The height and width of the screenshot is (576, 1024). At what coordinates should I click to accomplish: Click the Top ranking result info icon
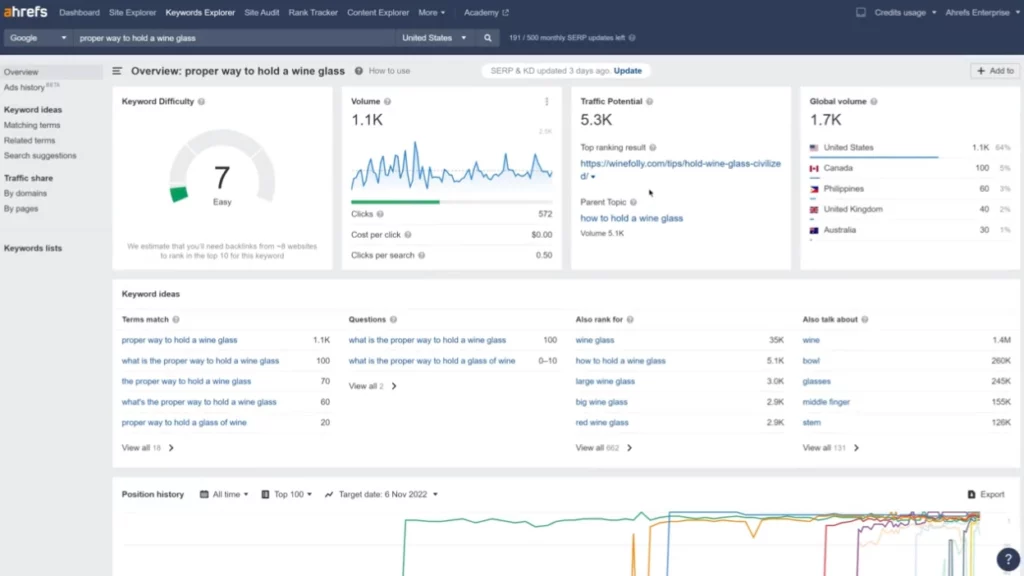tap(652, 148)
